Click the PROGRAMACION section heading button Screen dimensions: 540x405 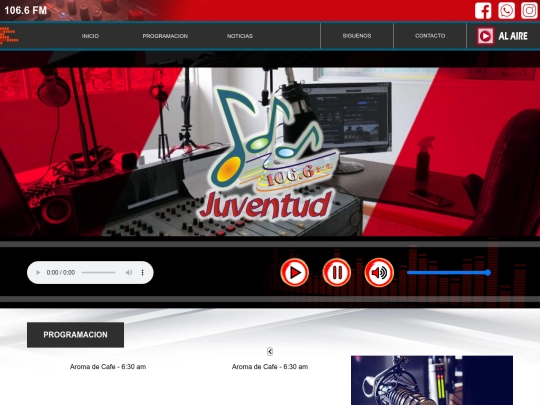(x=75, y=335)
